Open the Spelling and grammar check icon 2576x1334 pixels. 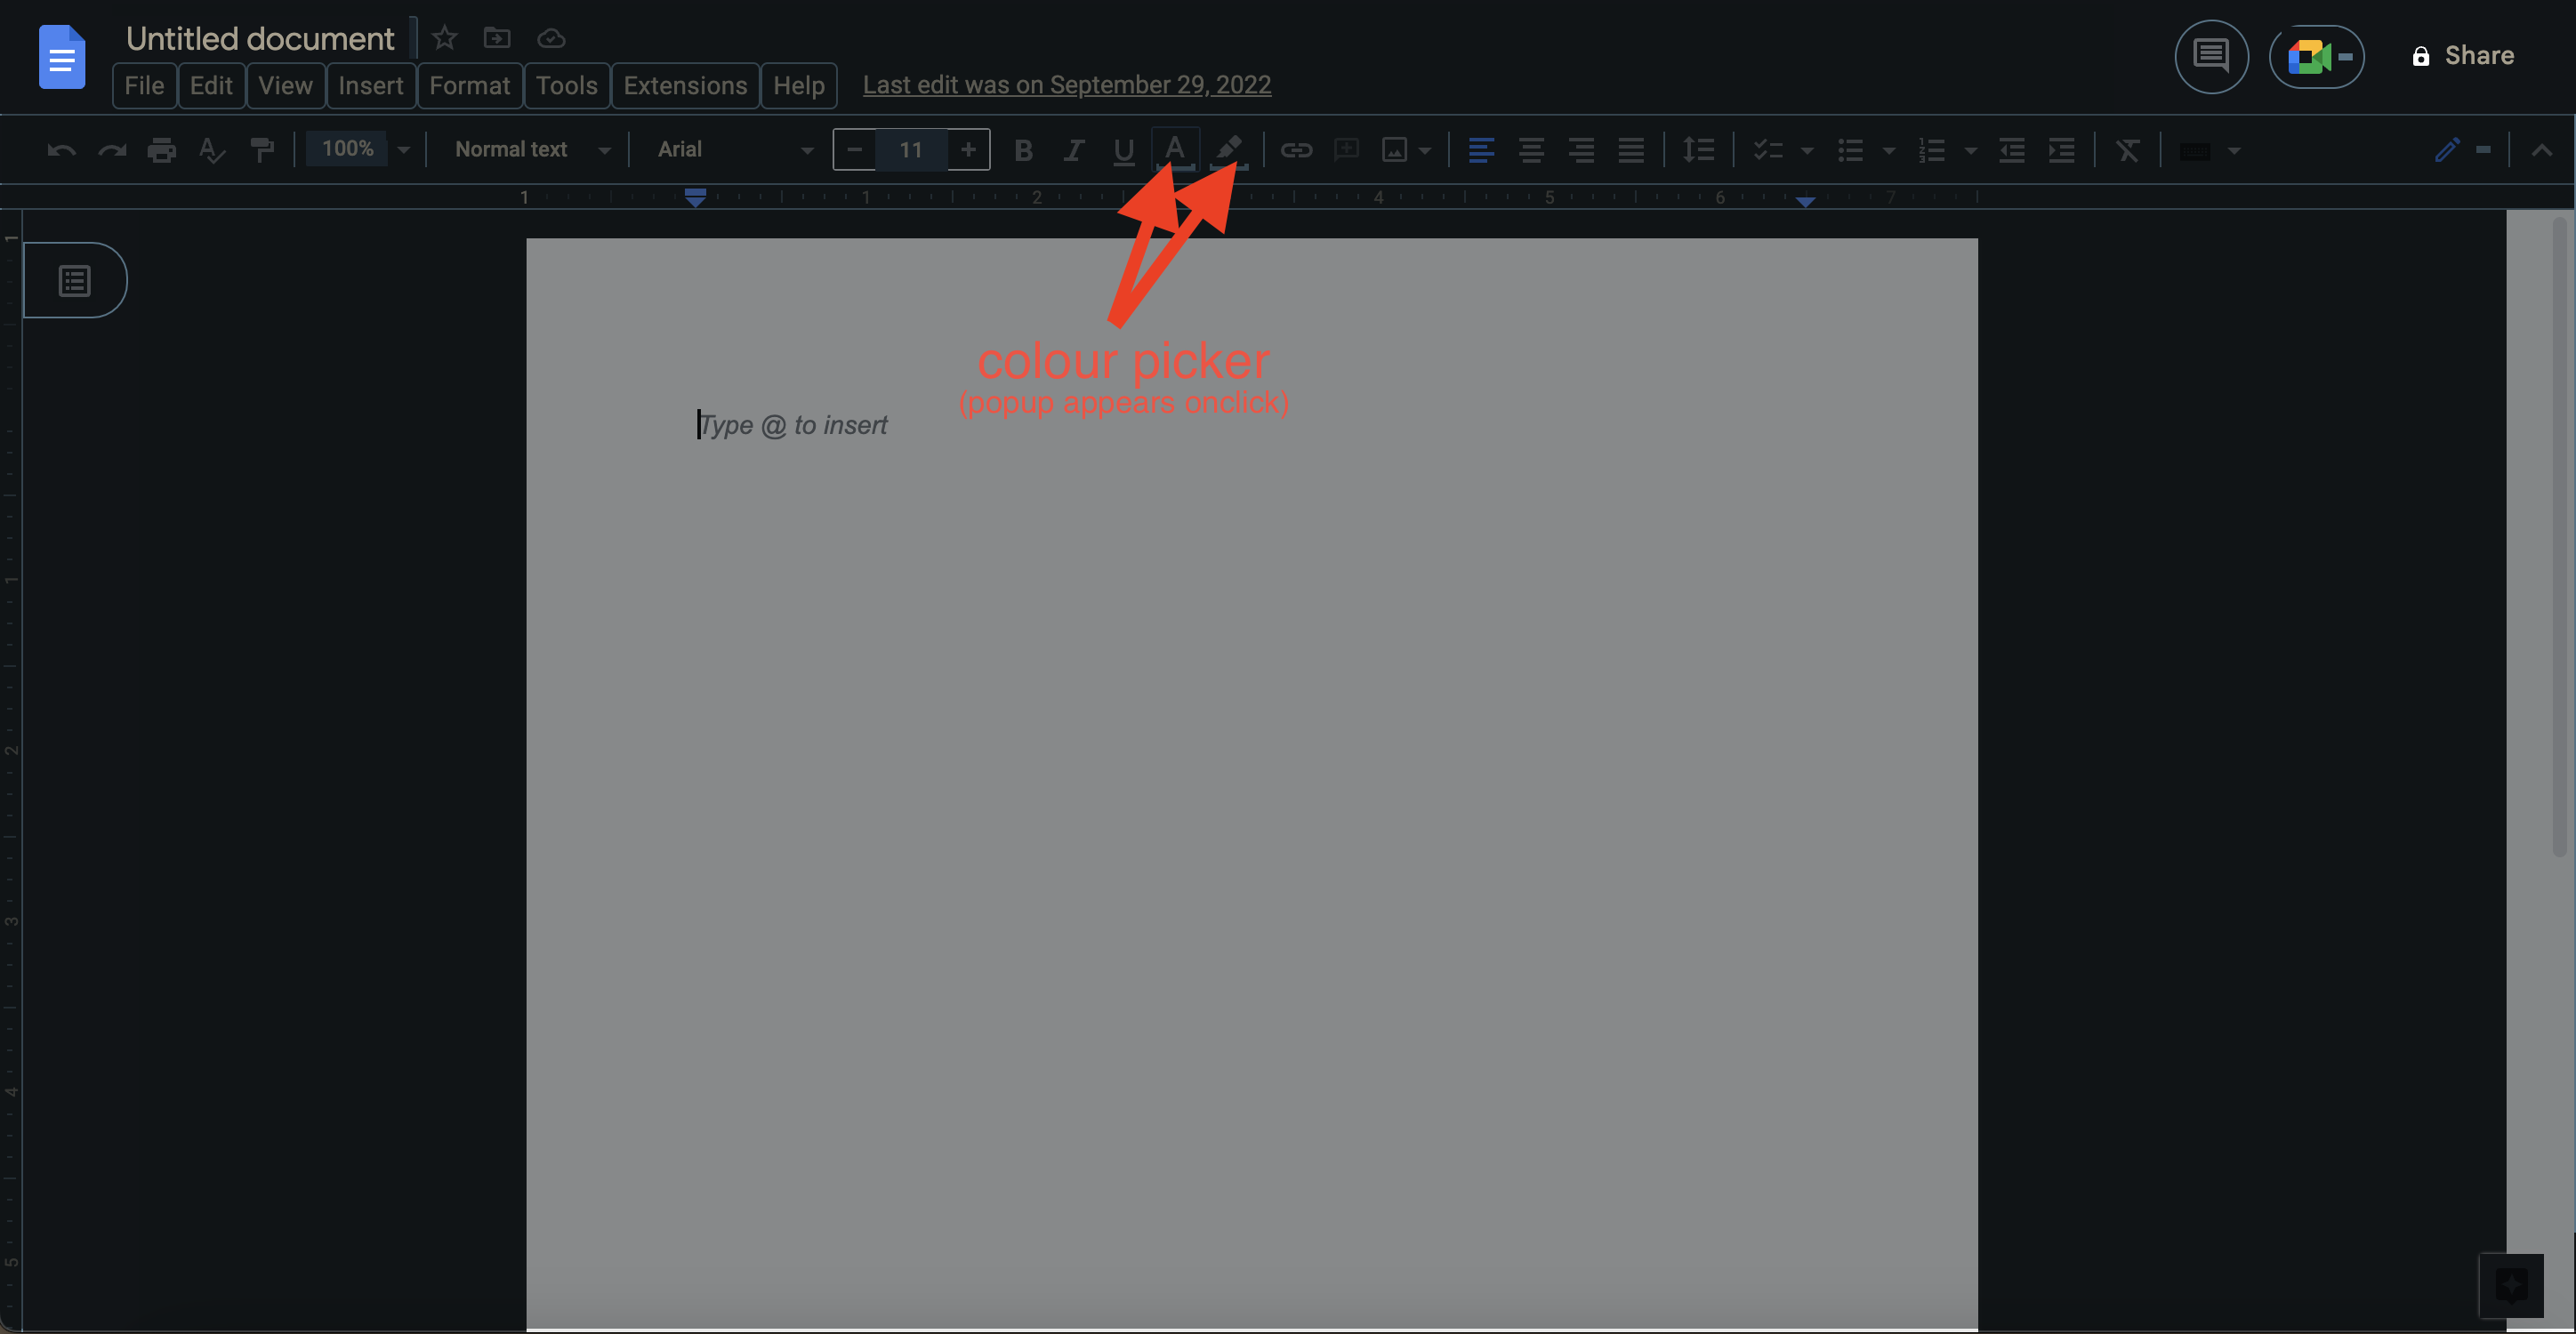(x=211, y=149)
